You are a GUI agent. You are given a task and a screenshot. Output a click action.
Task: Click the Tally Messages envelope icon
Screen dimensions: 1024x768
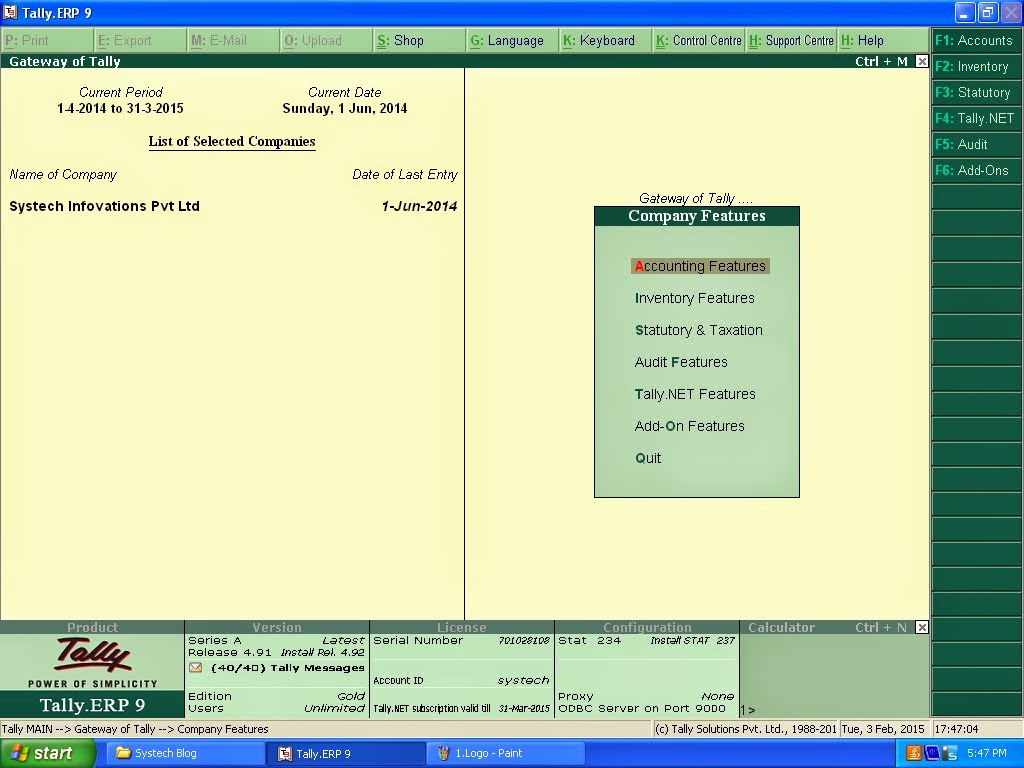click(195, 667)
